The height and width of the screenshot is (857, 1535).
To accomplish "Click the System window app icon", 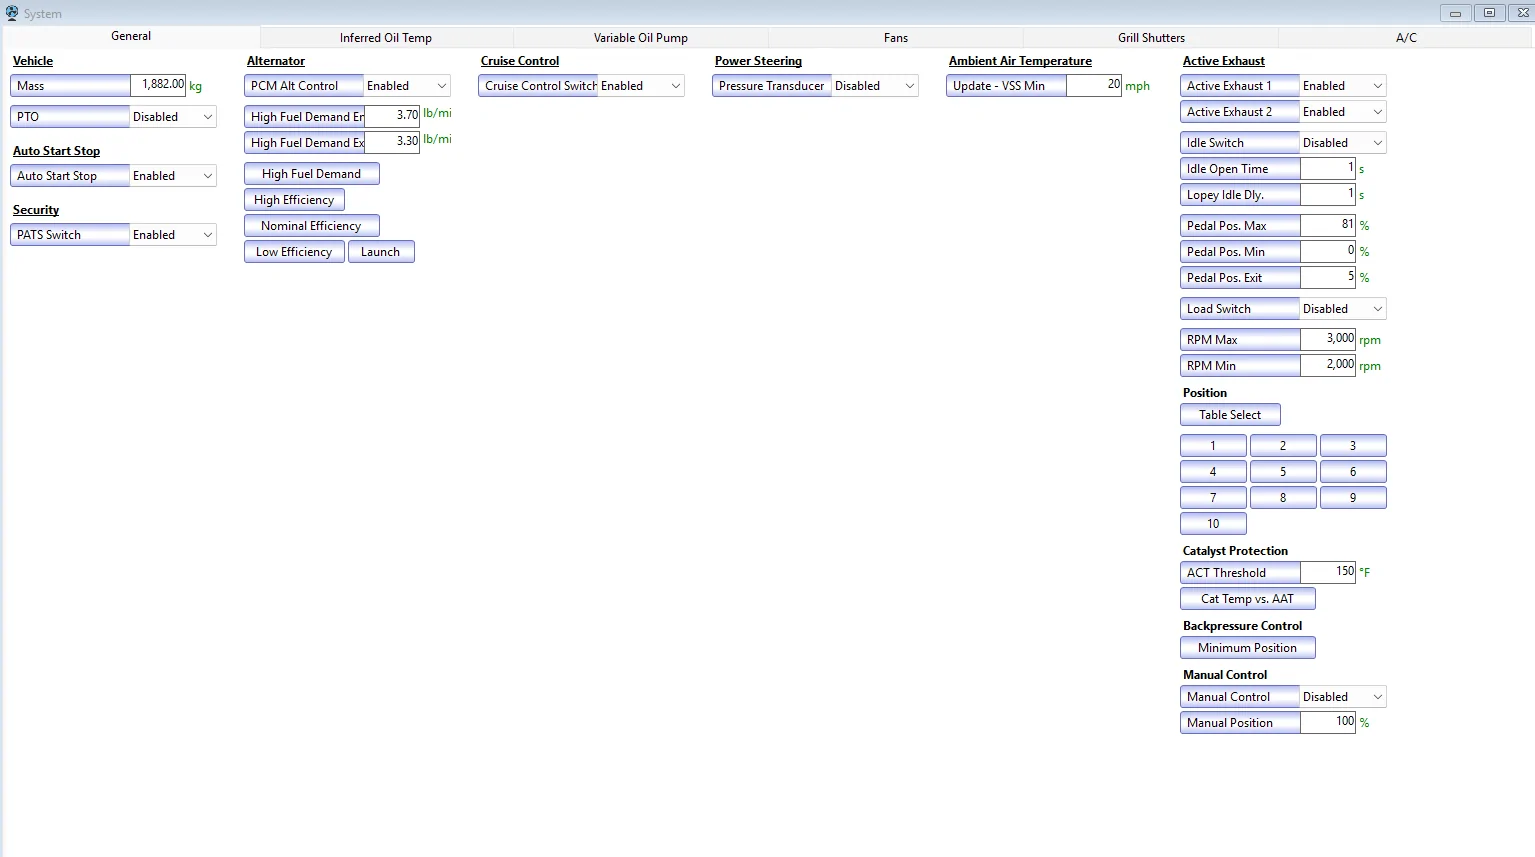I will [12, 13].
